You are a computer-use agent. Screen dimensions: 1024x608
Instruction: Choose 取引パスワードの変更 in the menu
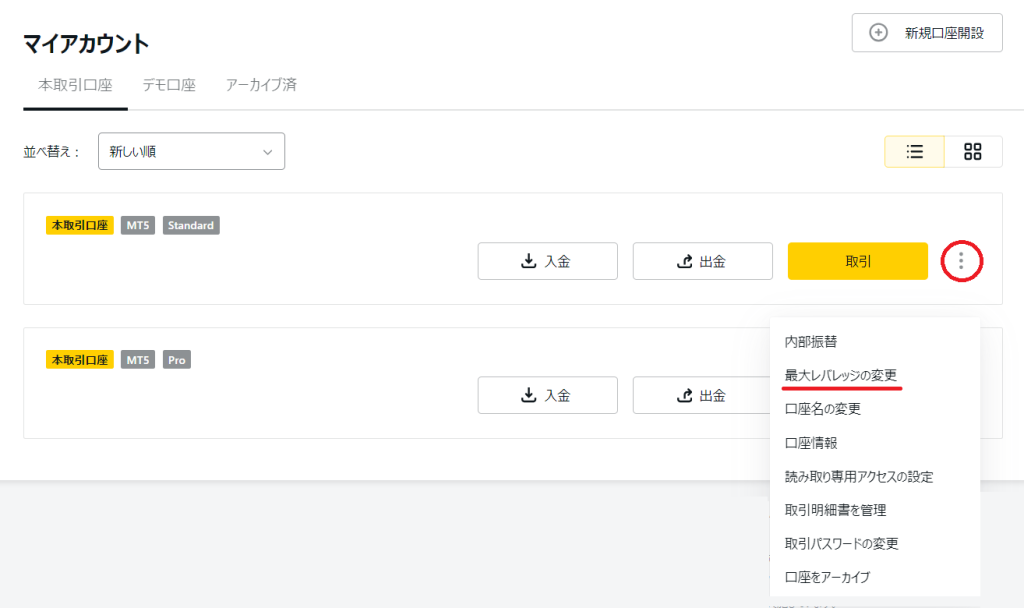[x=842, y=544]
